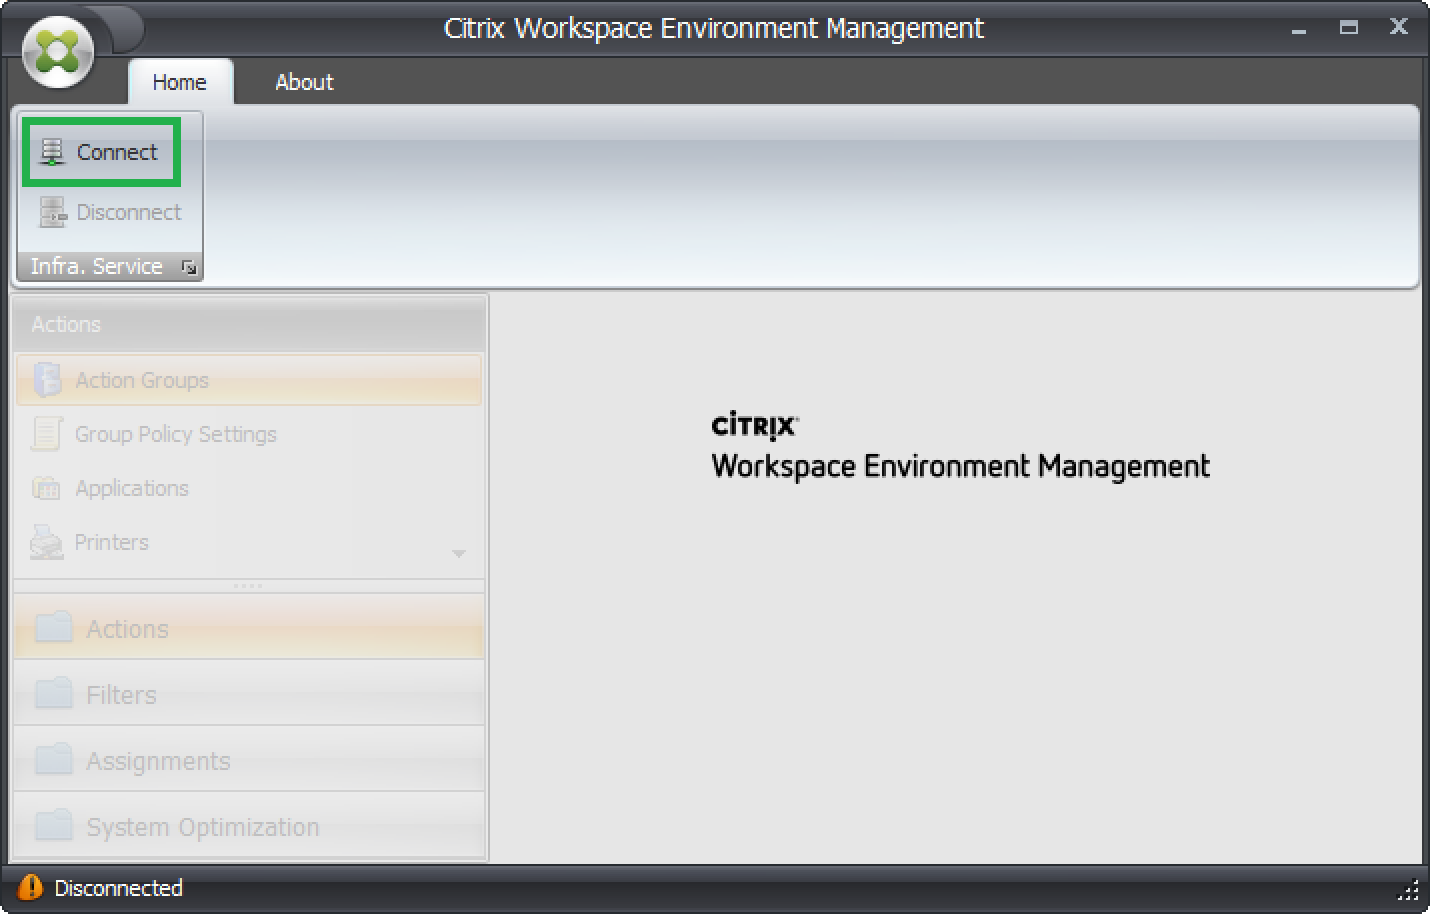Viewport: 1430px width, 914px height.
Task: Open the Filters folder icon
Action: [x=54, y=693]
